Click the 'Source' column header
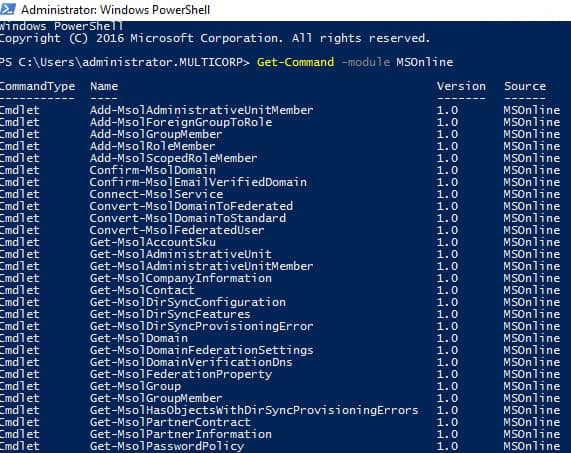Image resolution: width=571 pixels, height=453 pixels. pos(525,86)
